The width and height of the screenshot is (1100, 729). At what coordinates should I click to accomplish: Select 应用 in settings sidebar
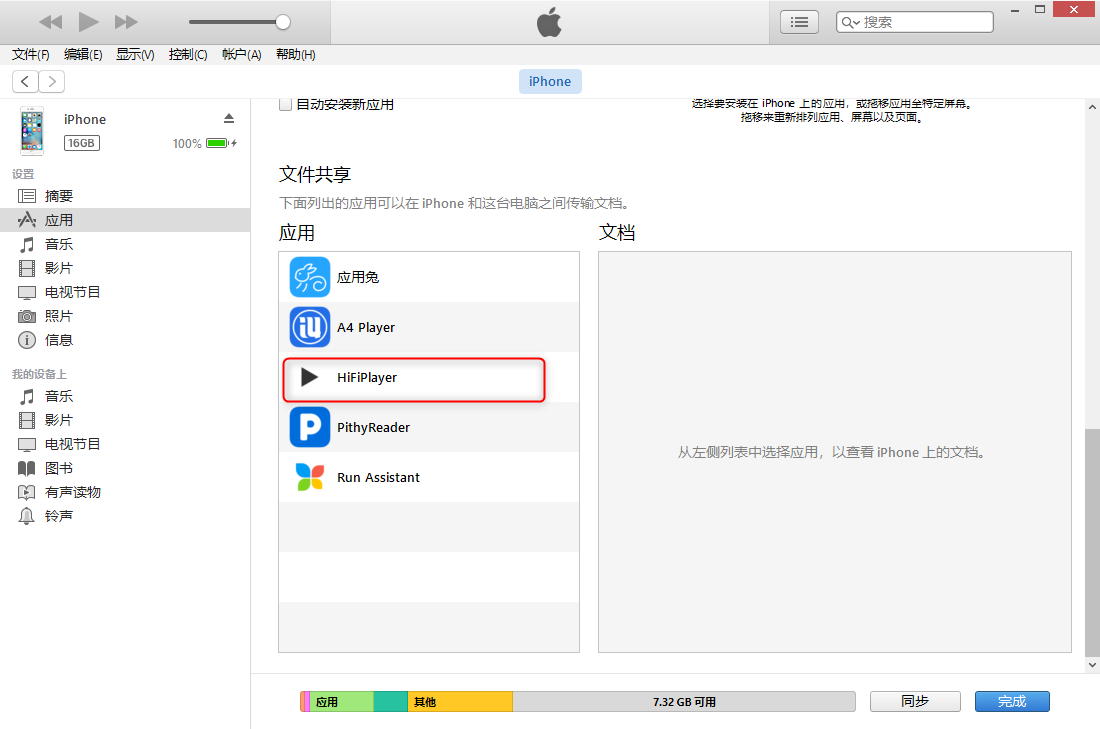[x=125, y=220]
